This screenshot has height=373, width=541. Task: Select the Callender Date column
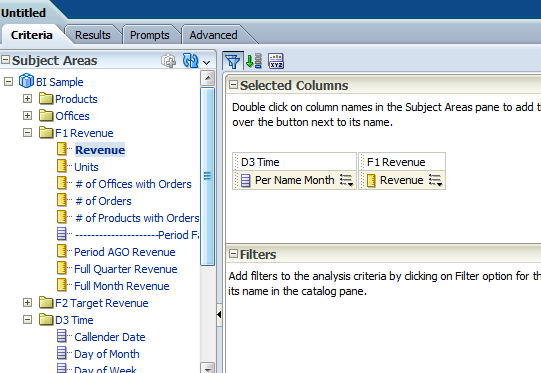point(110,337)
